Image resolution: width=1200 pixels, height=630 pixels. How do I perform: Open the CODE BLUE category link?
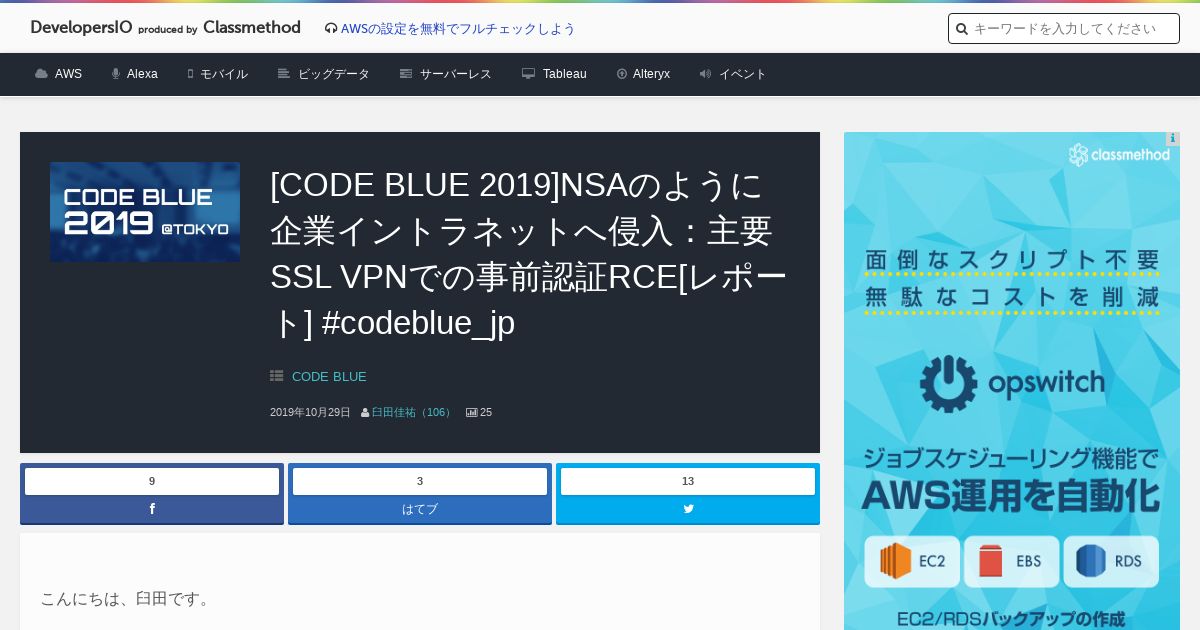pos(329,376)
